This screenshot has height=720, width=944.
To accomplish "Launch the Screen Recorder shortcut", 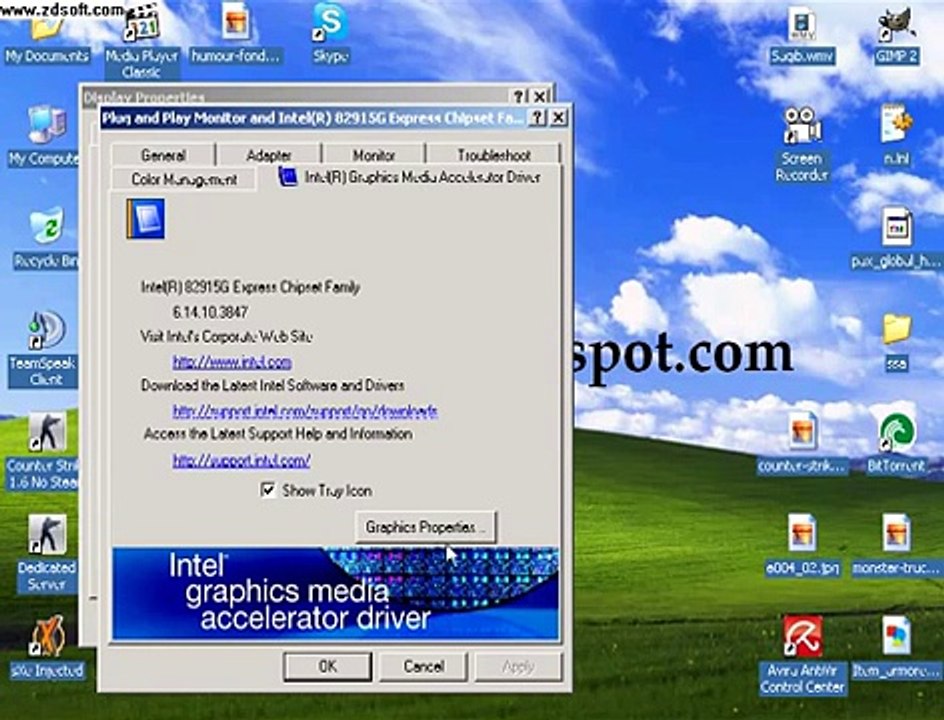I will [801, 144].
